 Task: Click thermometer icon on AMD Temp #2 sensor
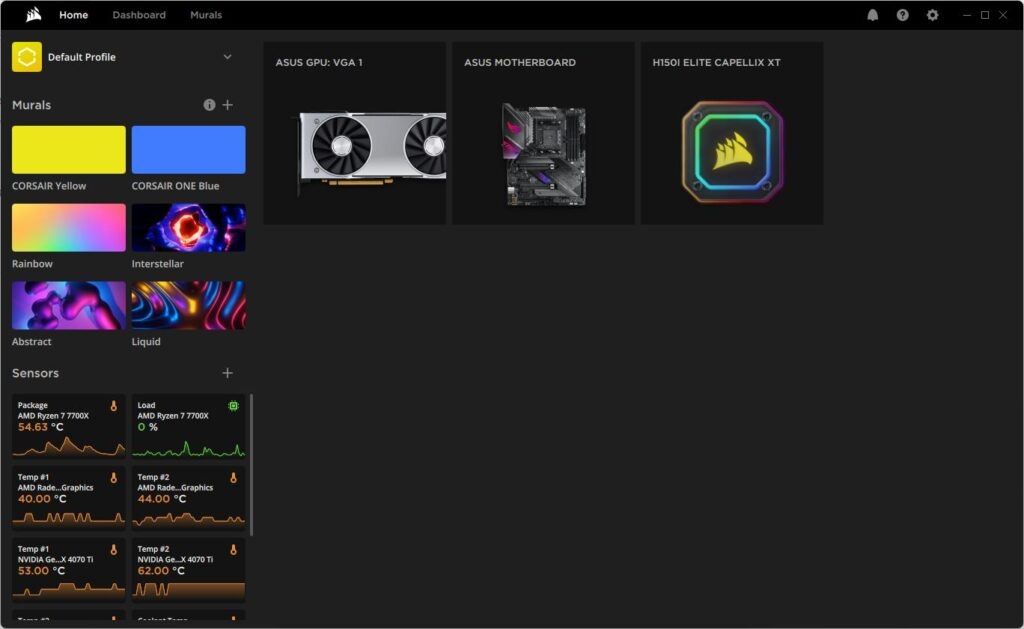(x=233, y=478)
